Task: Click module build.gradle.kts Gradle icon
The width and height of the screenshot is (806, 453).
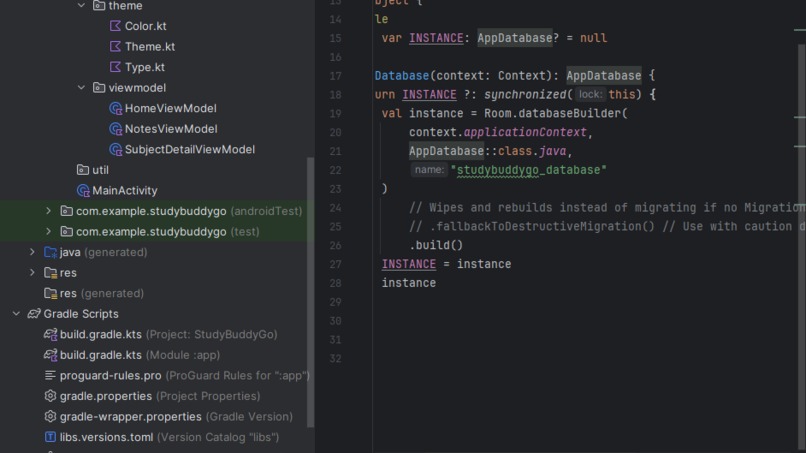Action: [50, 355]
